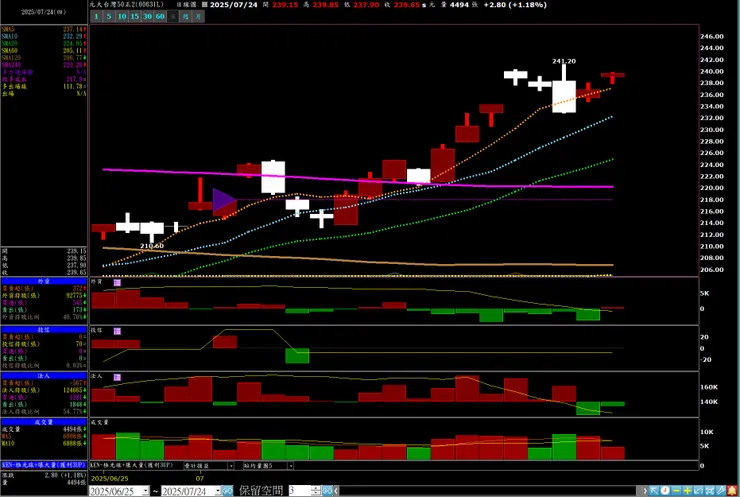The image size is (740, 497).
Task: Select the 30-minute timeframe button
Action: point(147,17)
